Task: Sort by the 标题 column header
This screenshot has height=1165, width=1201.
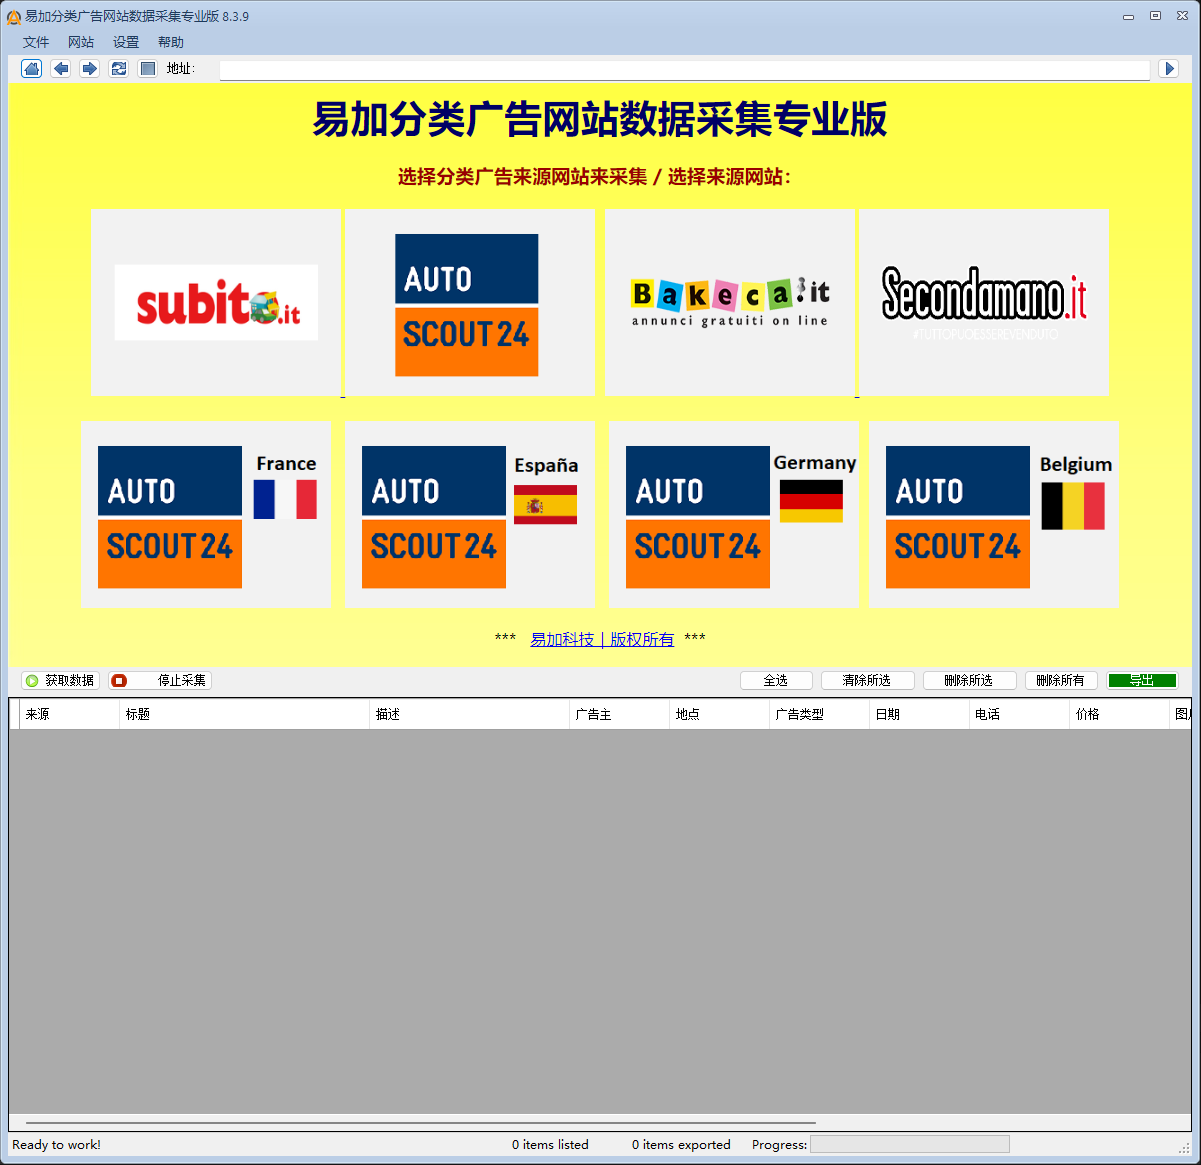Action: [244, 714]
